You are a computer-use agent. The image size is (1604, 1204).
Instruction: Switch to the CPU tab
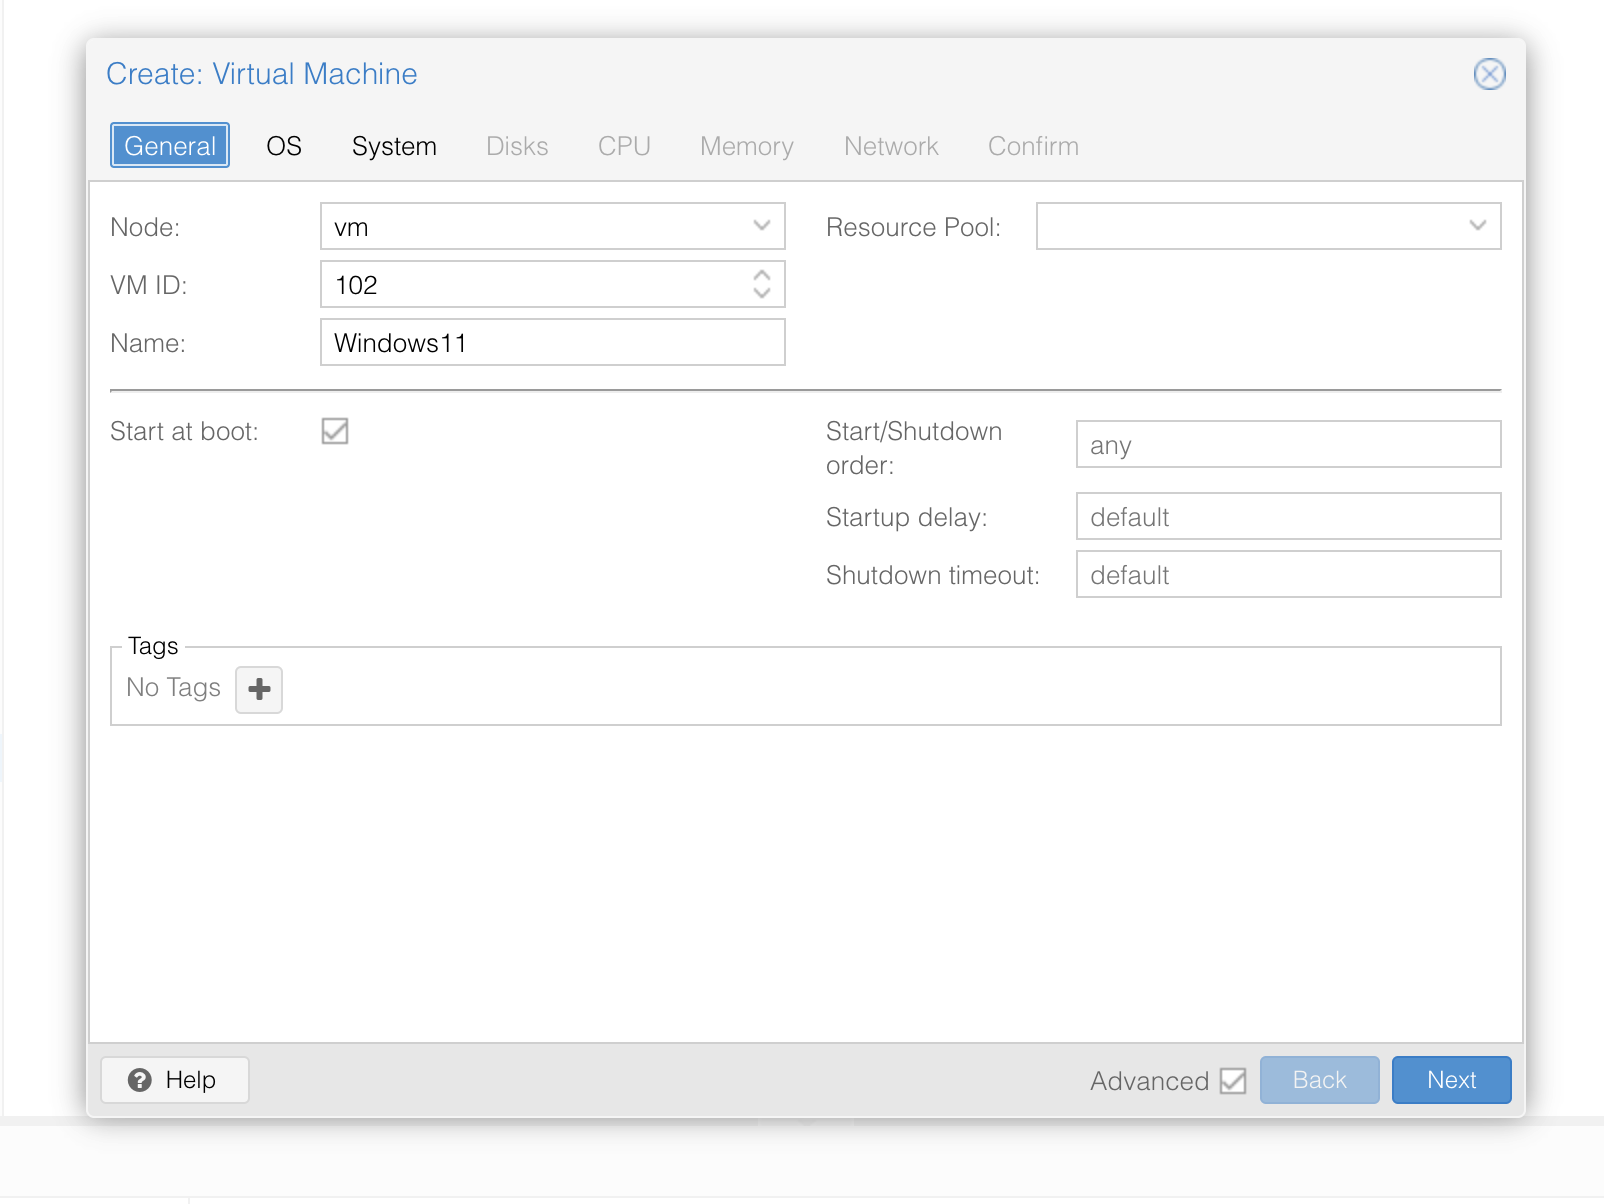pyautogui.click(x=624, y=146)
